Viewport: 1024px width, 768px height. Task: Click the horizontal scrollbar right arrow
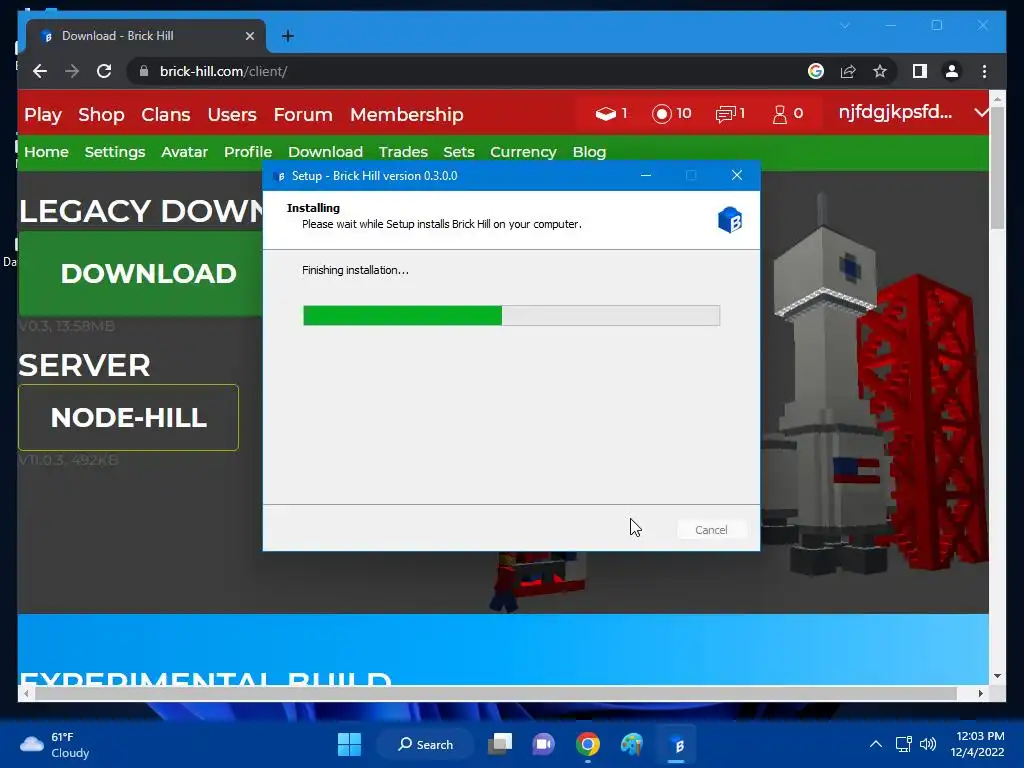point(981,694)
